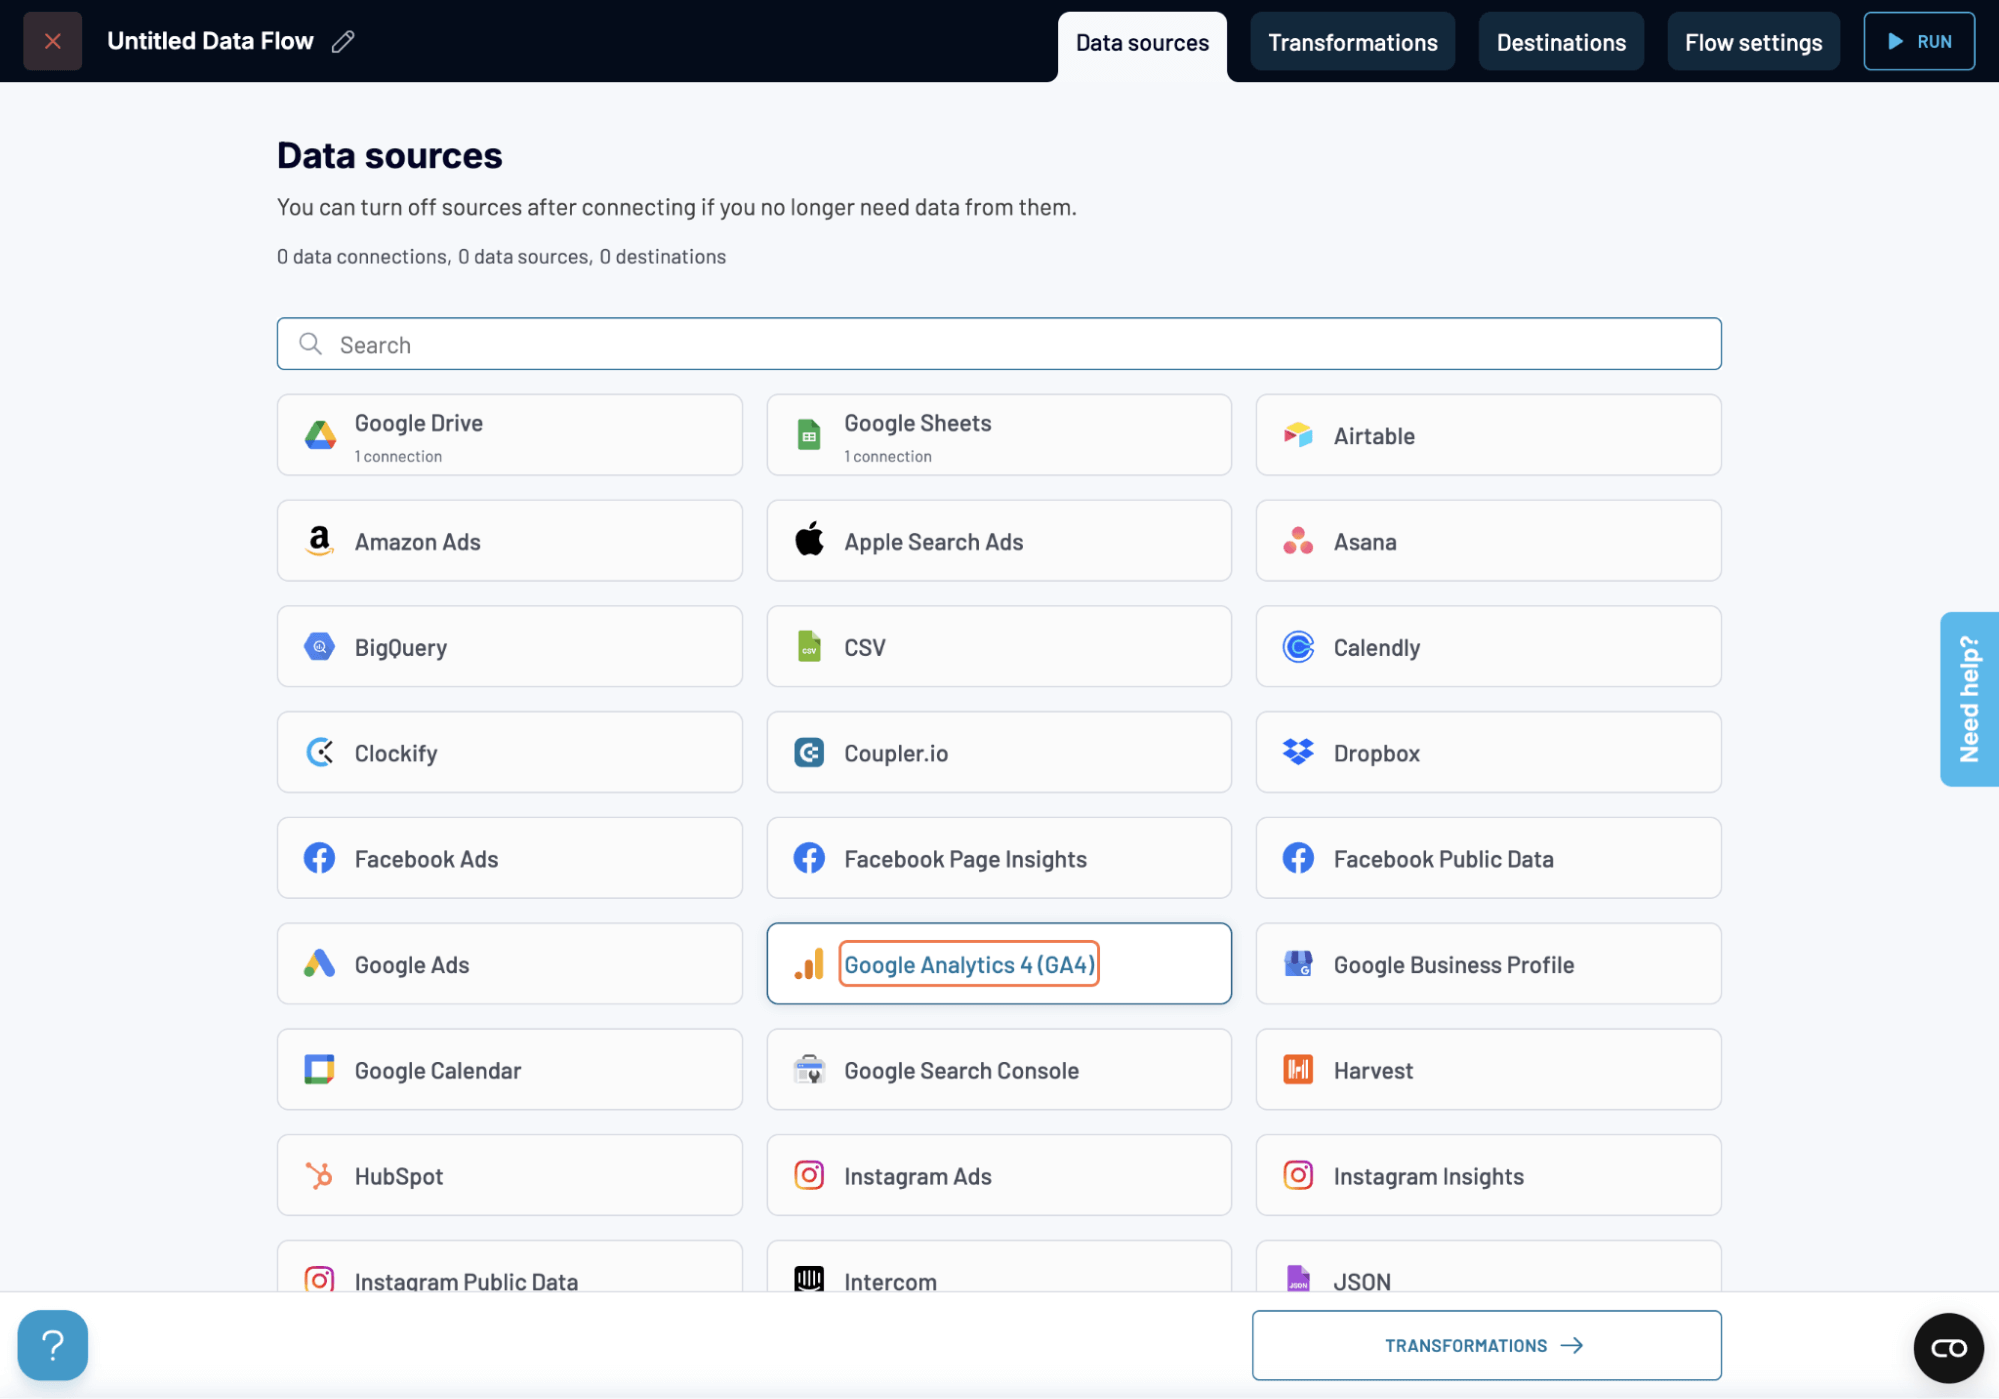This screenshot has height=1399, width=1999.
Task: Click the Google Sheets source icon
Action: coord(808,434)
